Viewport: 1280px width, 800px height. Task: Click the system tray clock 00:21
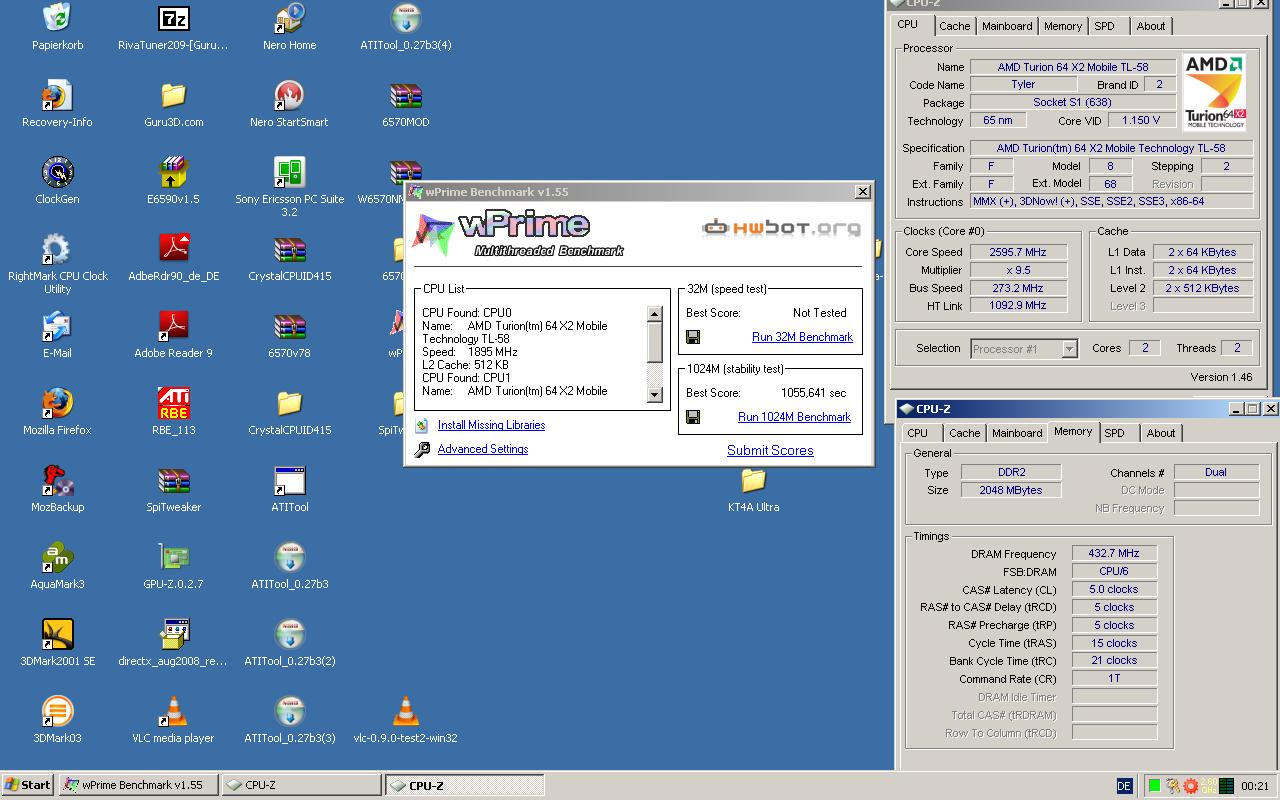pyautogui.click(x=1255, y=786)
